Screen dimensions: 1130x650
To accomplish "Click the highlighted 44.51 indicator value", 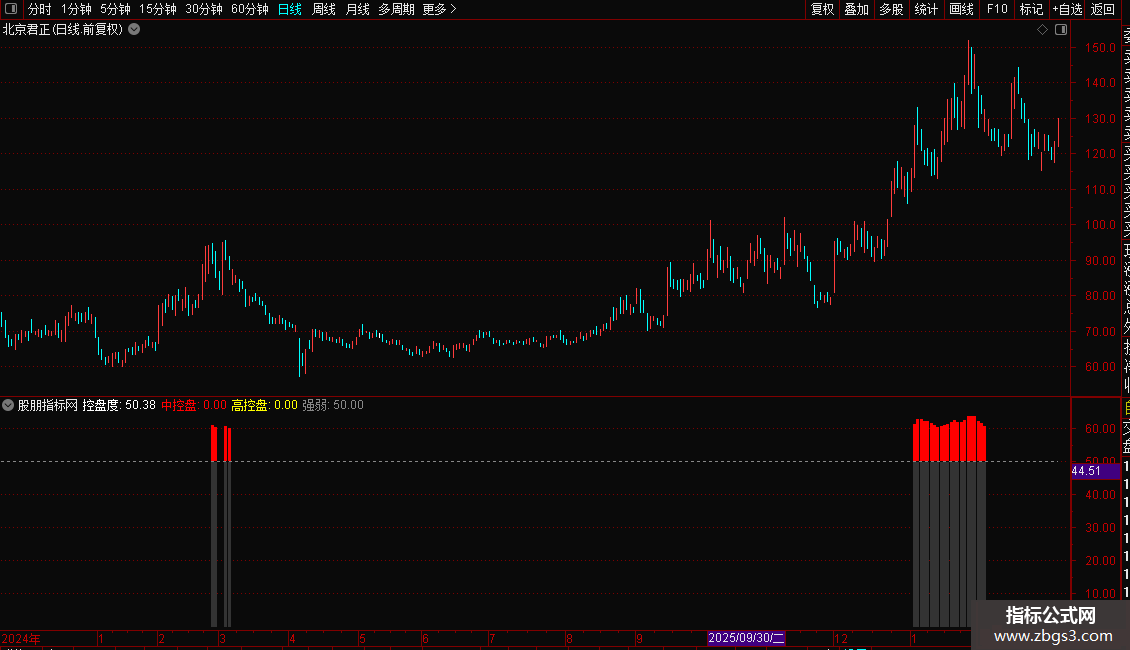I will coord(1095,471).
